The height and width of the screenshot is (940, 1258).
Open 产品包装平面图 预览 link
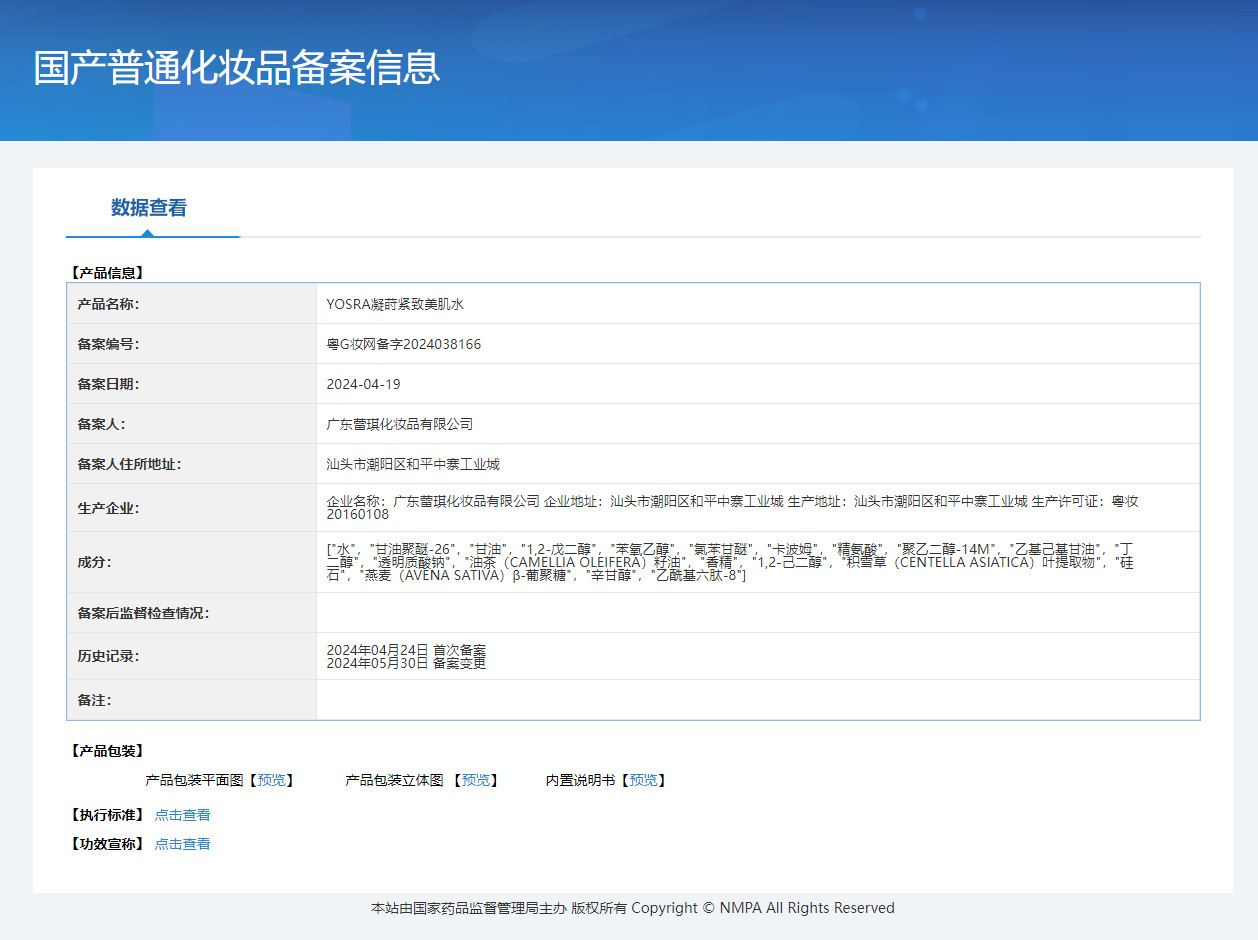pyautogui.click(x=270, y=780)
